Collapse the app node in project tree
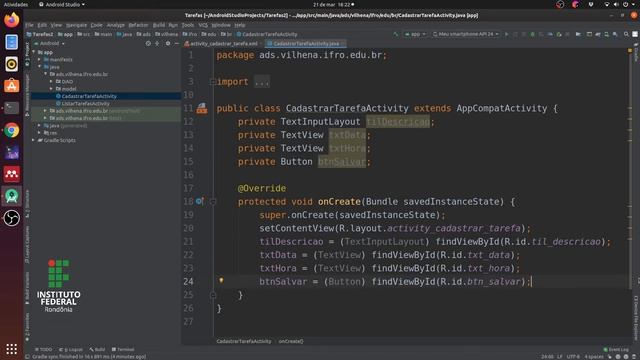Screen dimensions: 640x360 34,52
